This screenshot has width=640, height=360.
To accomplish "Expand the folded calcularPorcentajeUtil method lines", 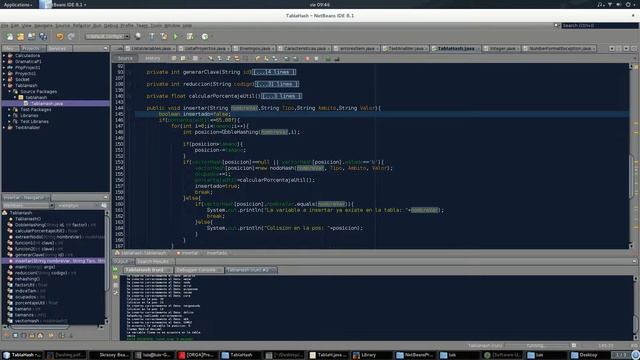I will 282,96.
